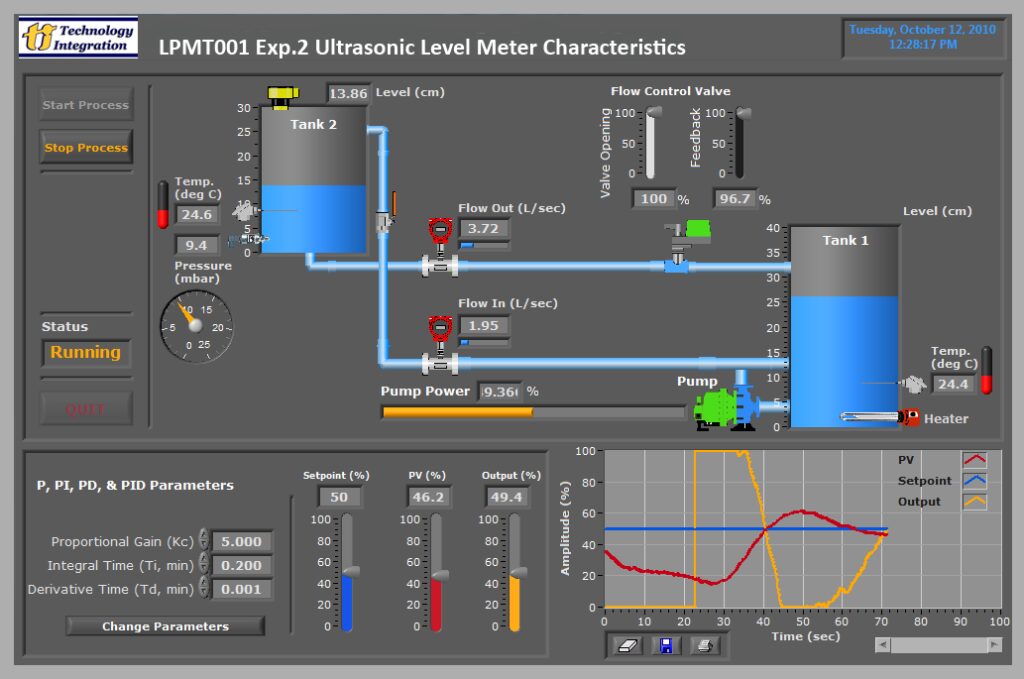
Task: Increment Derivative Time using its stepper
Action: pyautogui.click(x=204, y=582)
